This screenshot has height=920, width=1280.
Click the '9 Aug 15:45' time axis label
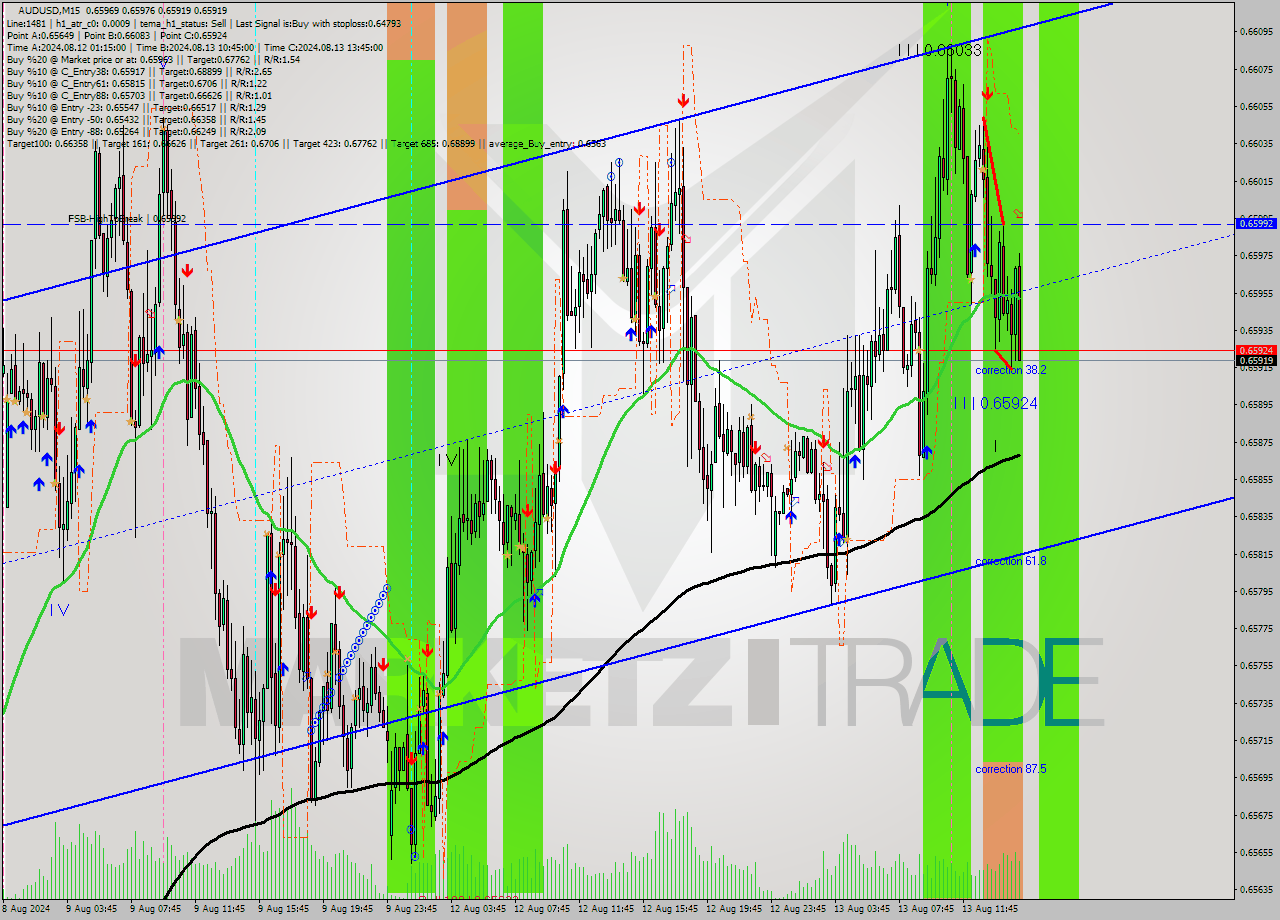284,909
